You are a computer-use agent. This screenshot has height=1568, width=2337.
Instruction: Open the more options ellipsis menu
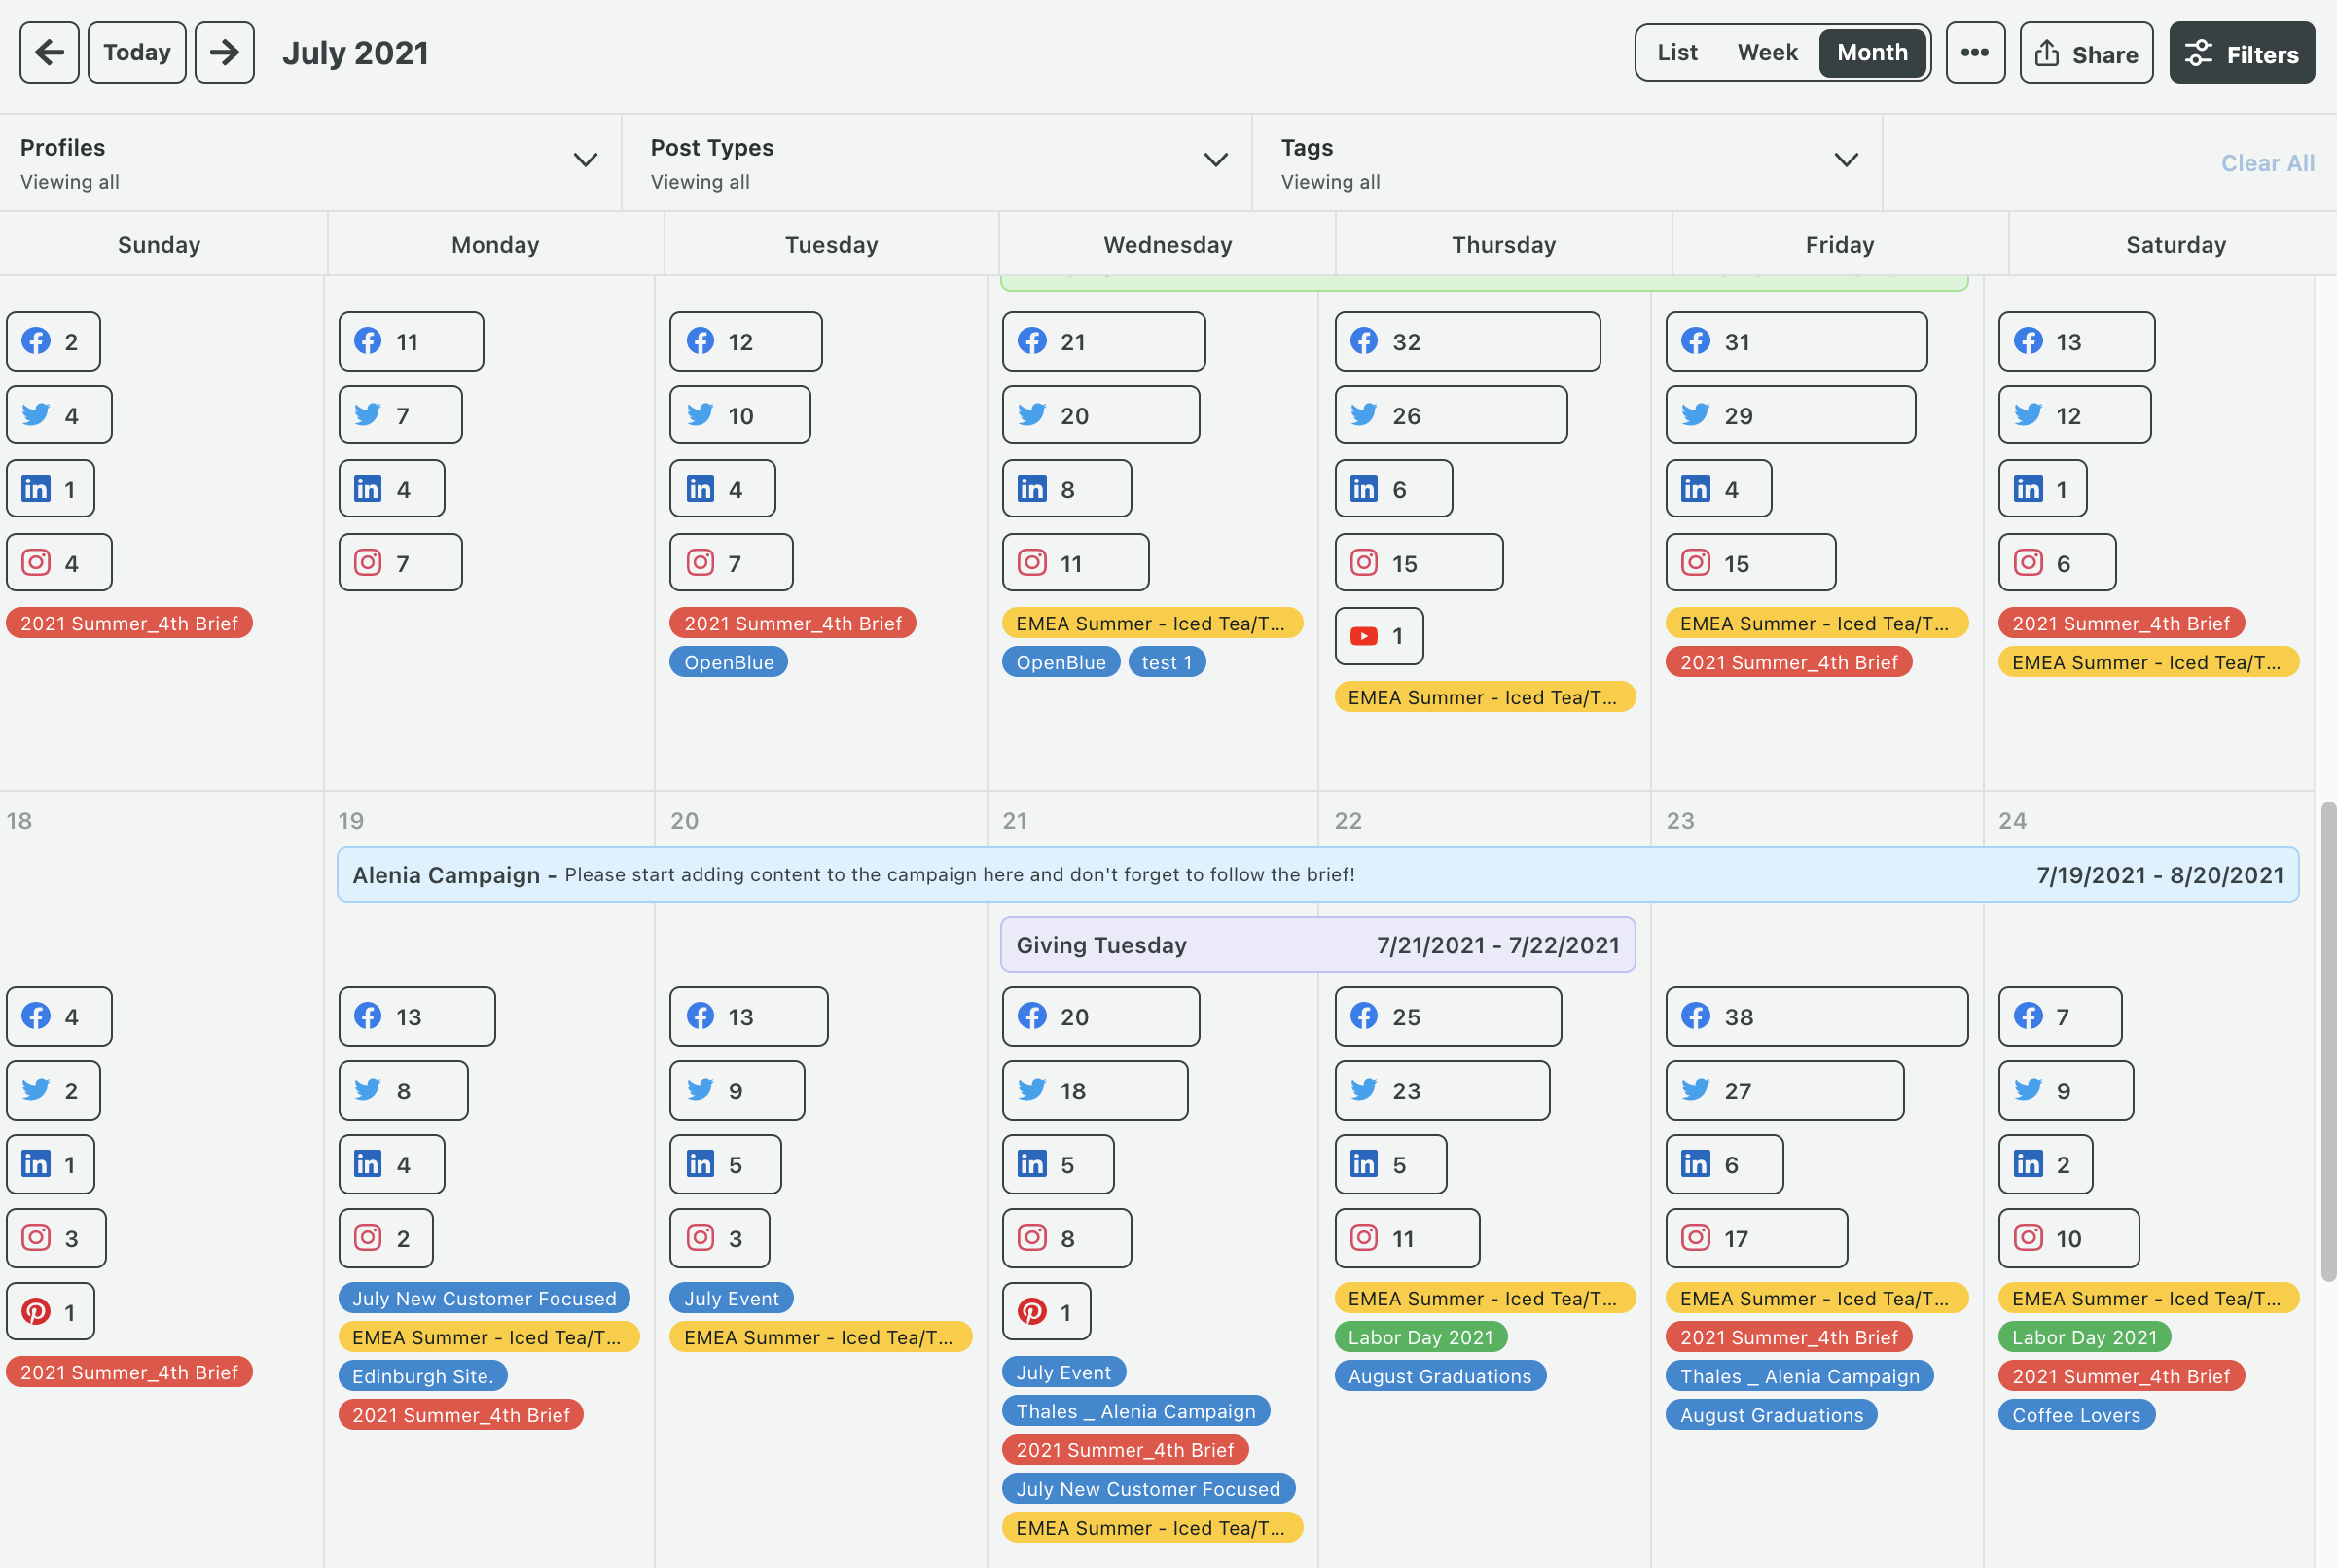point(1975,52)
